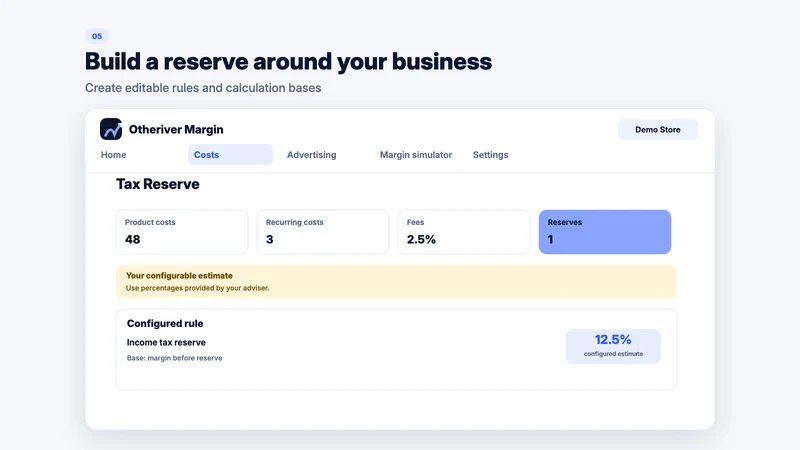Click the Tax Reserve heading
800x450 pixels.
pyautogui.click(x=158, y=184)
